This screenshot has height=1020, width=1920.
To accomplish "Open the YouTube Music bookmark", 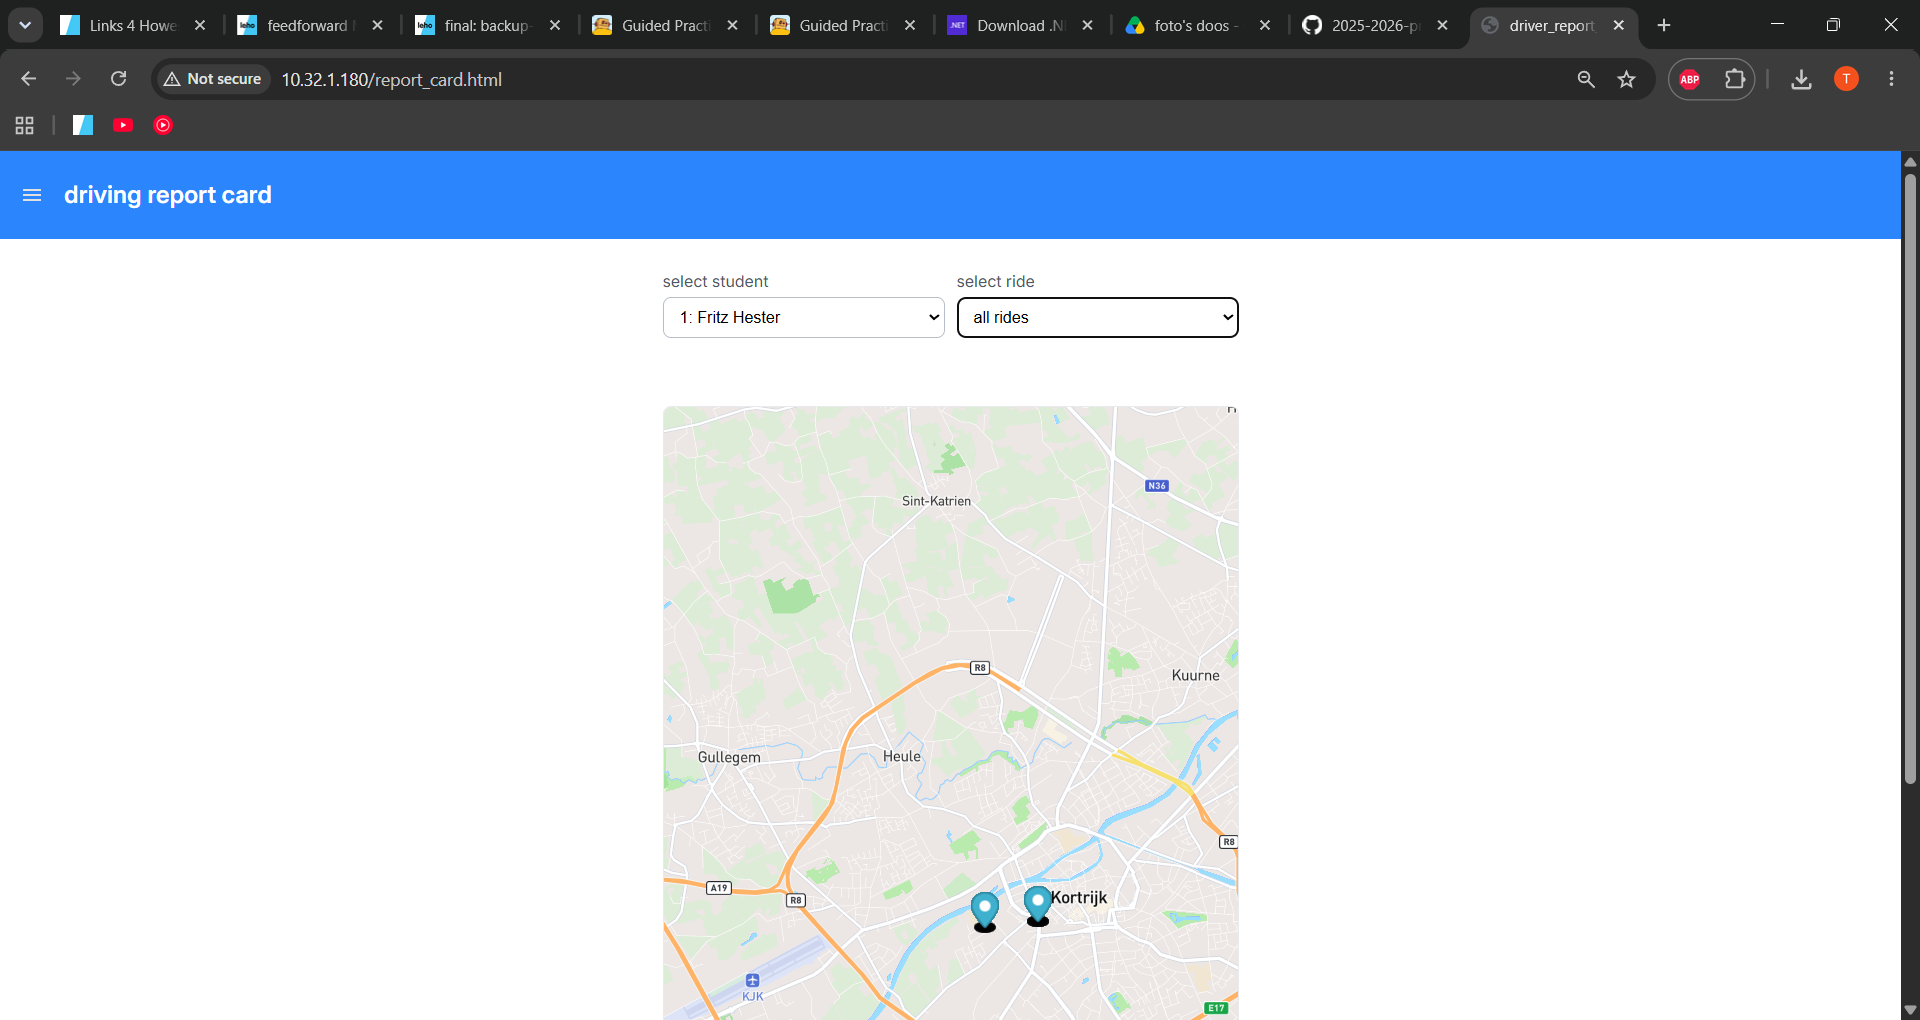I will pos(163,125).
